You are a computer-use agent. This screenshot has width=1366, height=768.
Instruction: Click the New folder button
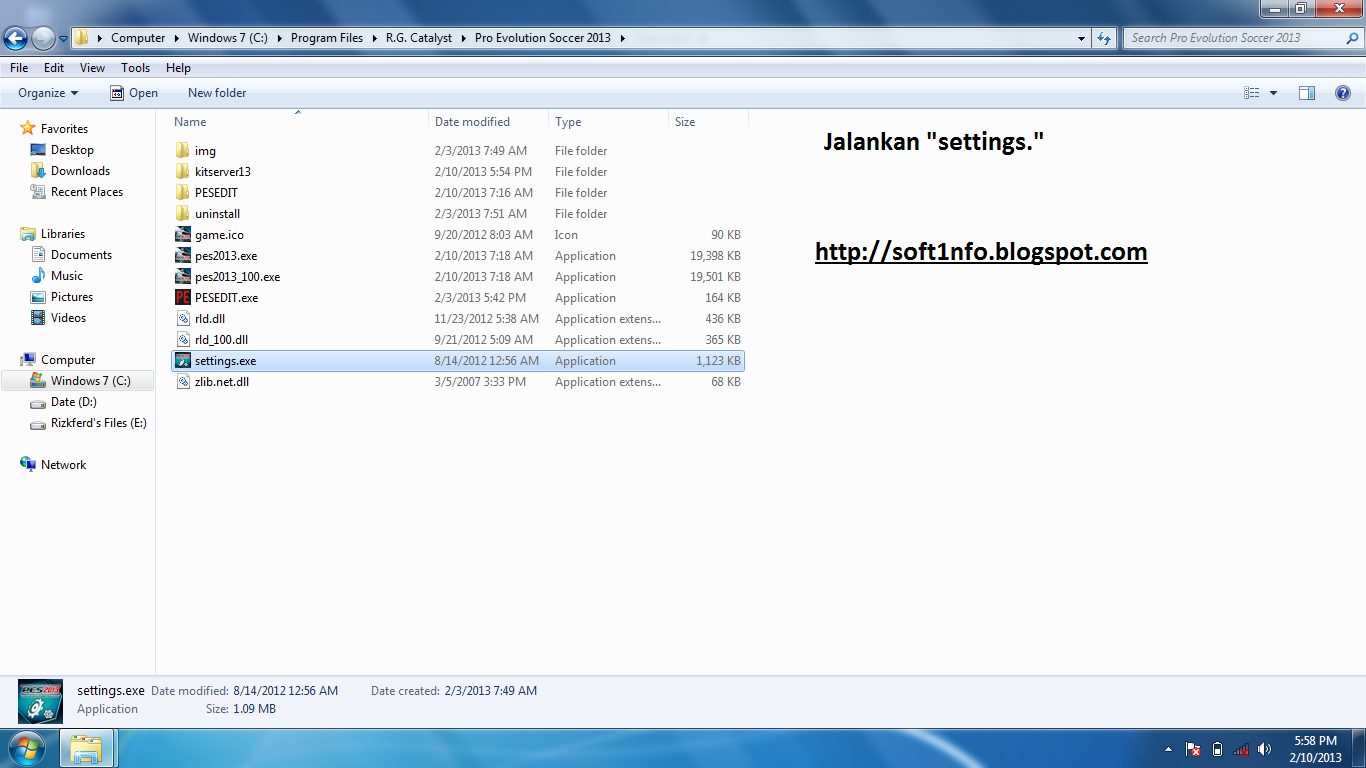(217, 93)
